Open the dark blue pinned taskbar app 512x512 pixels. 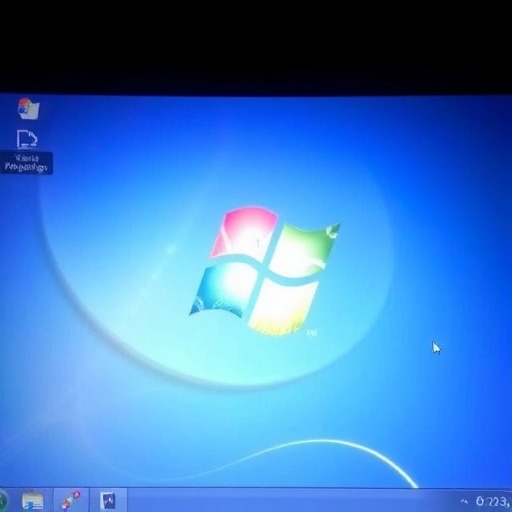coord(108,500)
